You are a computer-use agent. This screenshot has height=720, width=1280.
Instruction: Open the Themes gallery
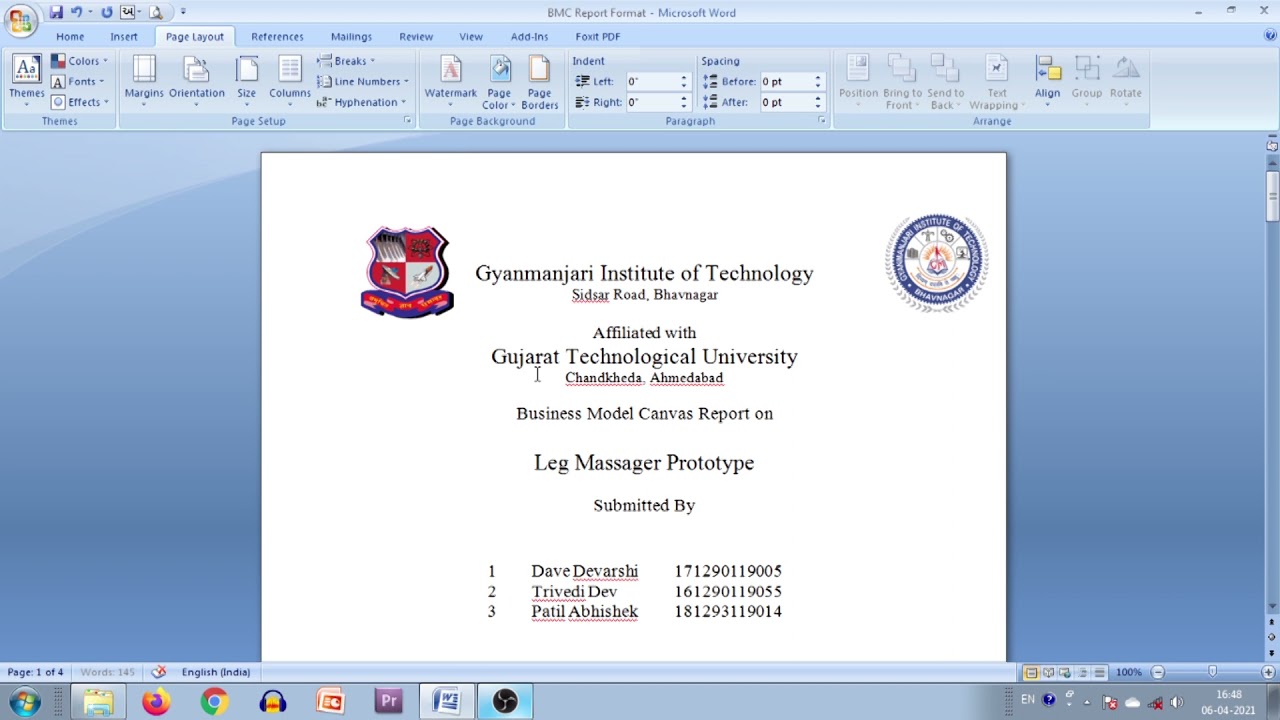27,82
